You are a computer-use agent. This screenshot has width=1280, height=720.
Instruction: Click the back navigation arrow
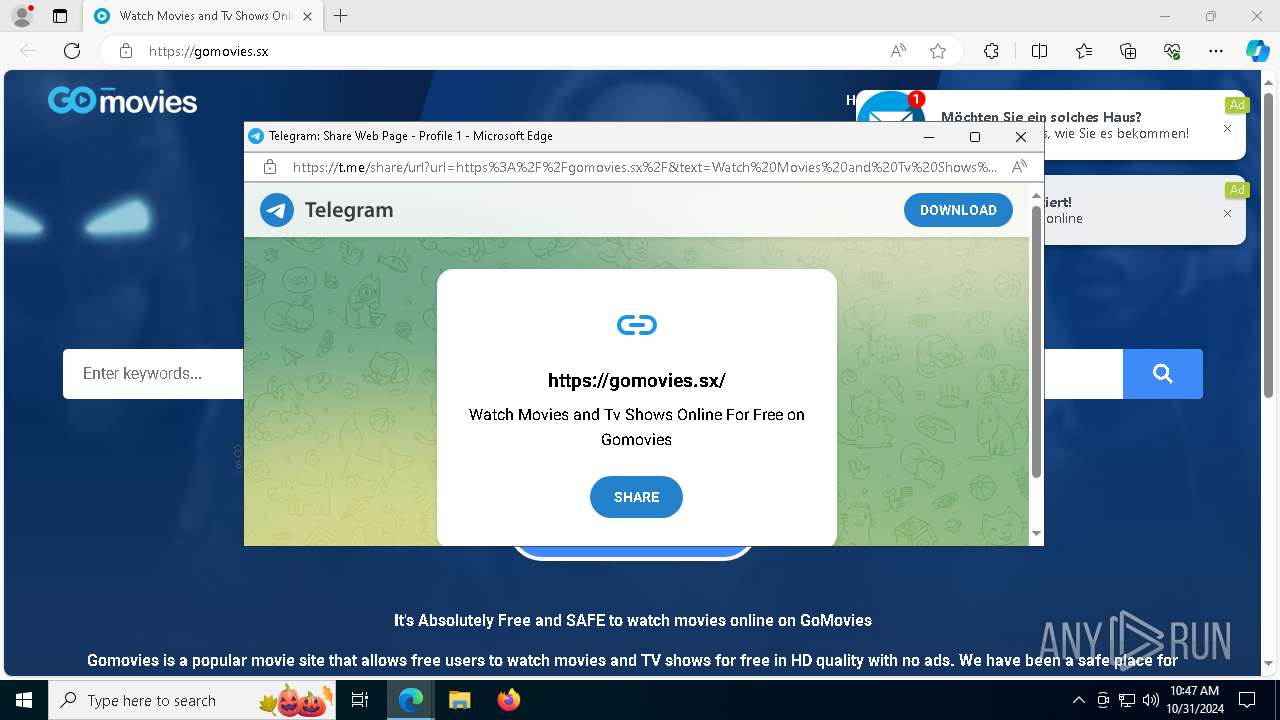28,51
